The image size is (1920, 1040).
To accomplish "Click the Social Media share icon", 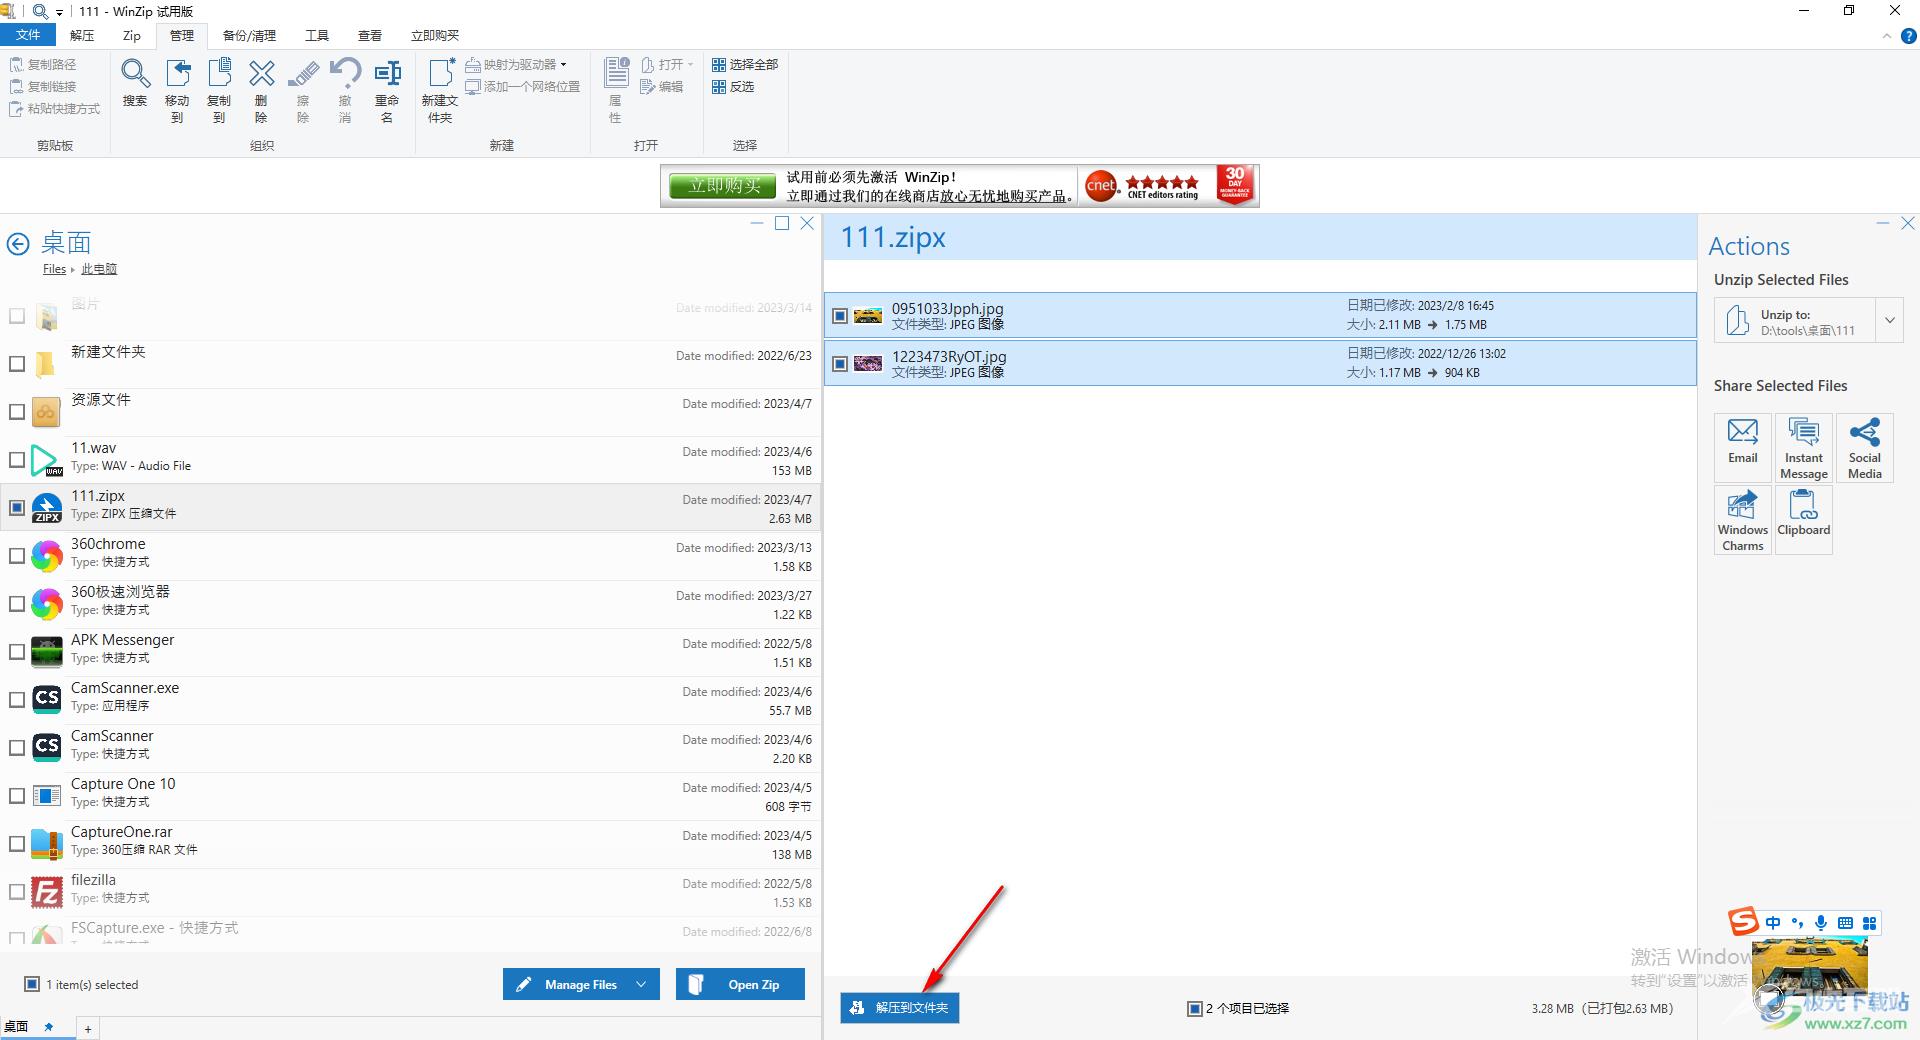I will (x=1865, y=448).
